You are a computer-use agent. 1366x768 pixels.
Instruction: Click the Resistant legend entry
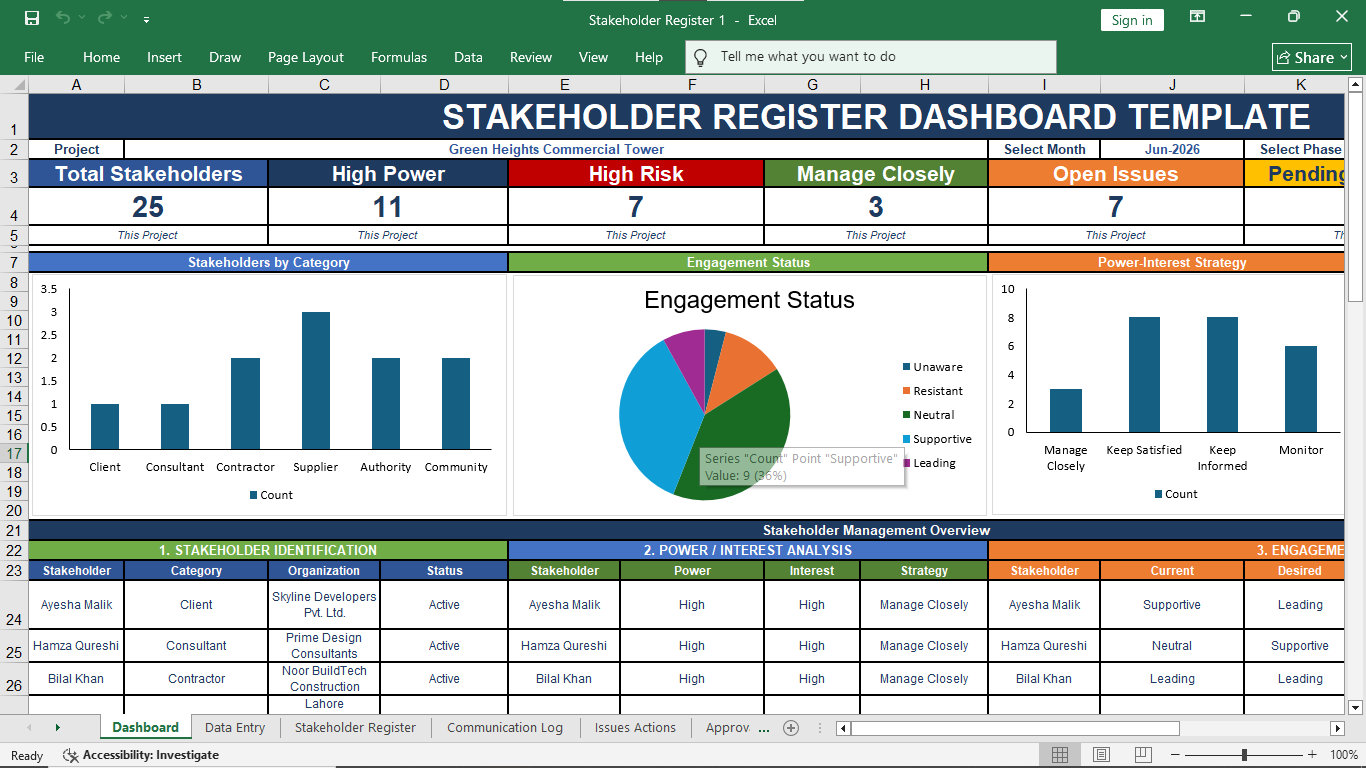pyautogui.click(x=933, y=391)
